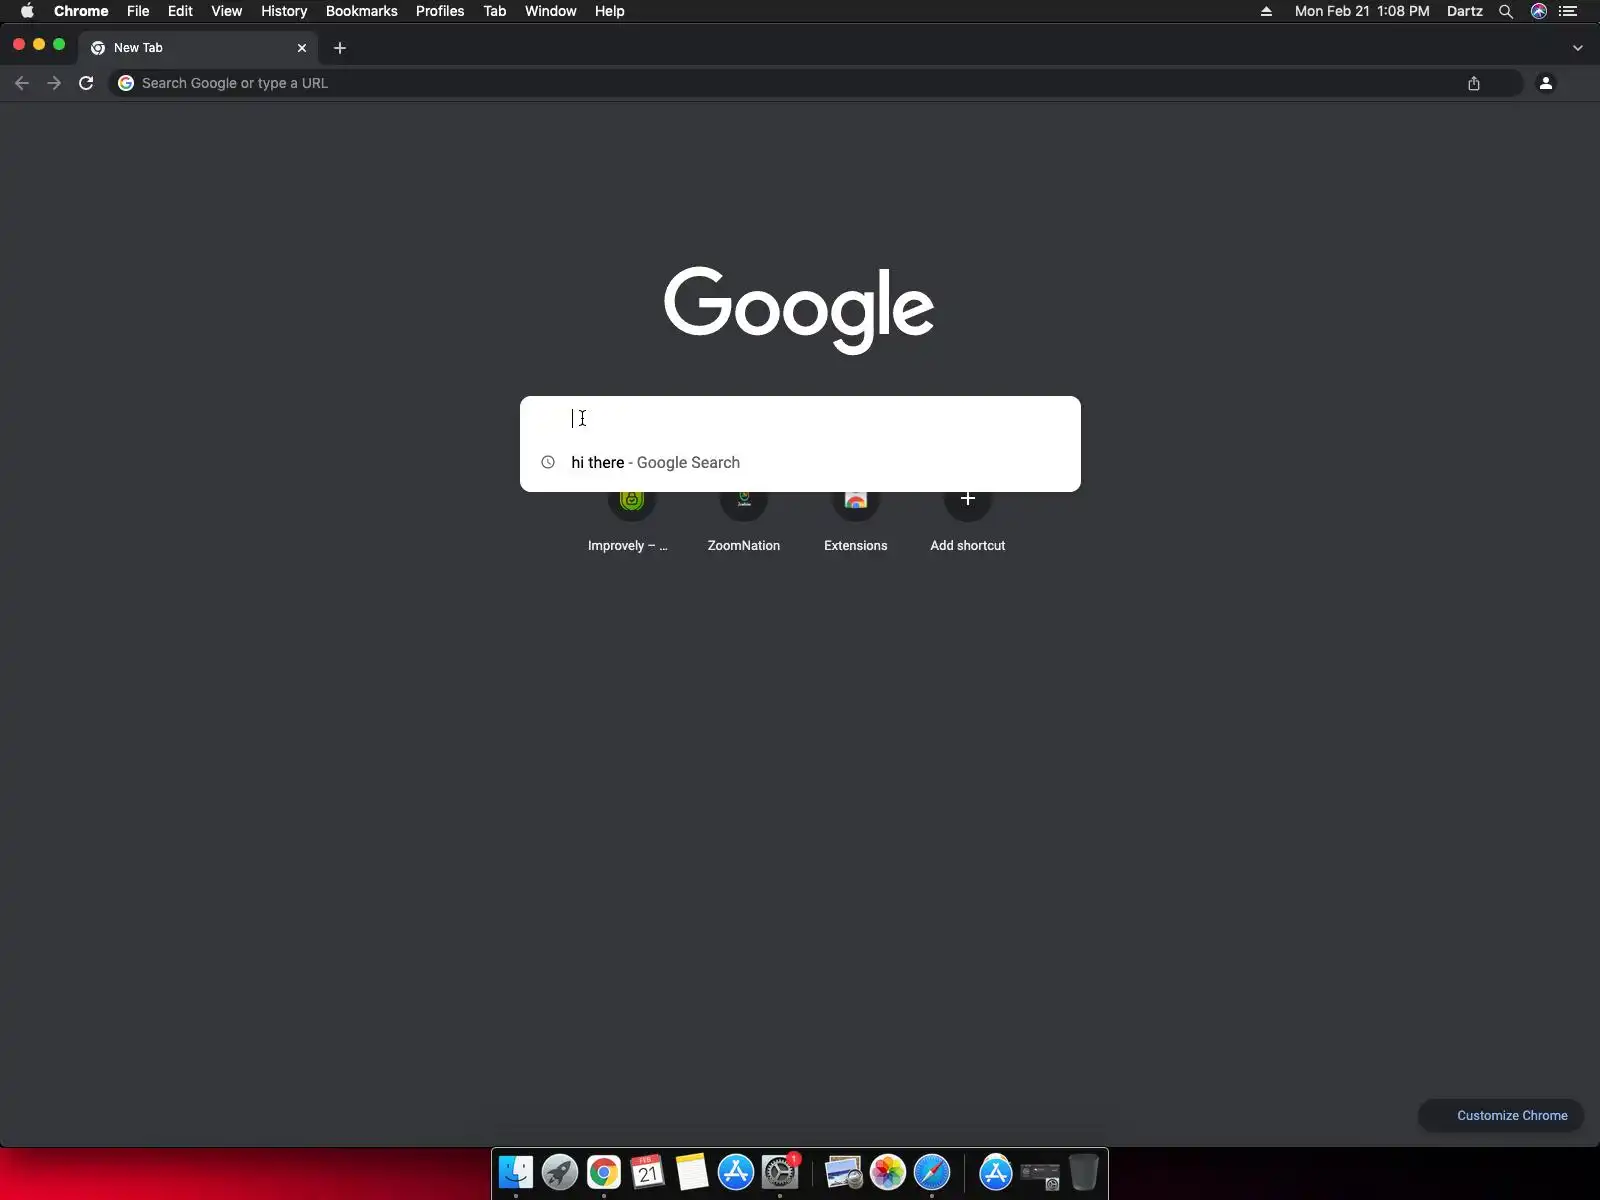Viewport: 1600px width, 1200px height.
Task: Select the New Tab tab
Action: [x=199, y=48]
